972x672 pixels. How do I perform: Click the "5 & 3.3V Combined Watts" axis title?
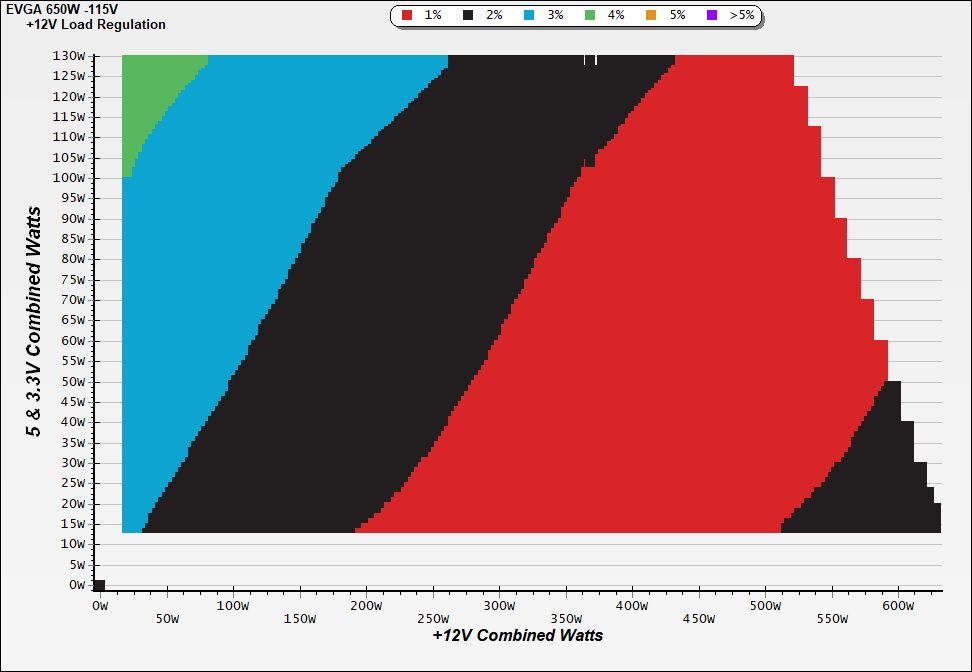pyautogui.click(x=34, y=322)
